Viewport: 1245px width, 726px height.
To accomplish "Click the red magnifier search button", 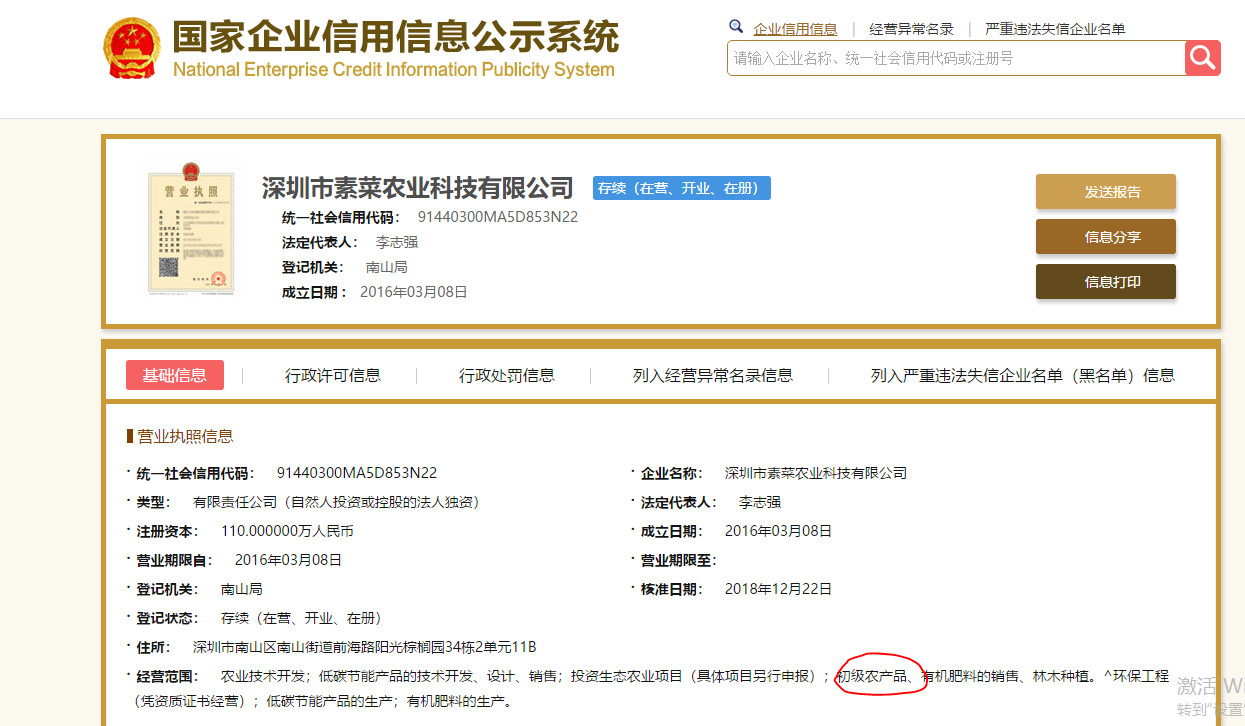I will click(x=1203, y=58).
